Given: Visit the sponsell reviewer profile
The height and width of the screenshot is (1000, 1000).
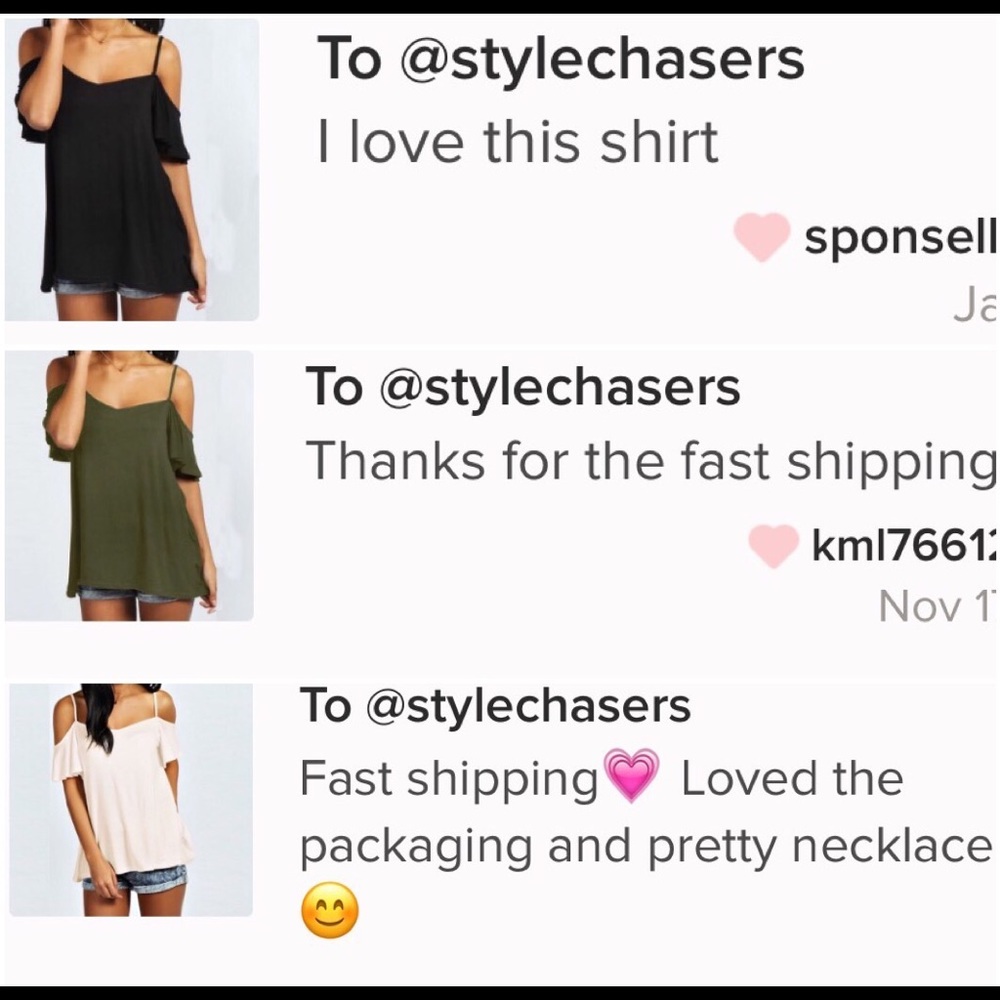Looking at the screenshot, I should tap(900, 237).
